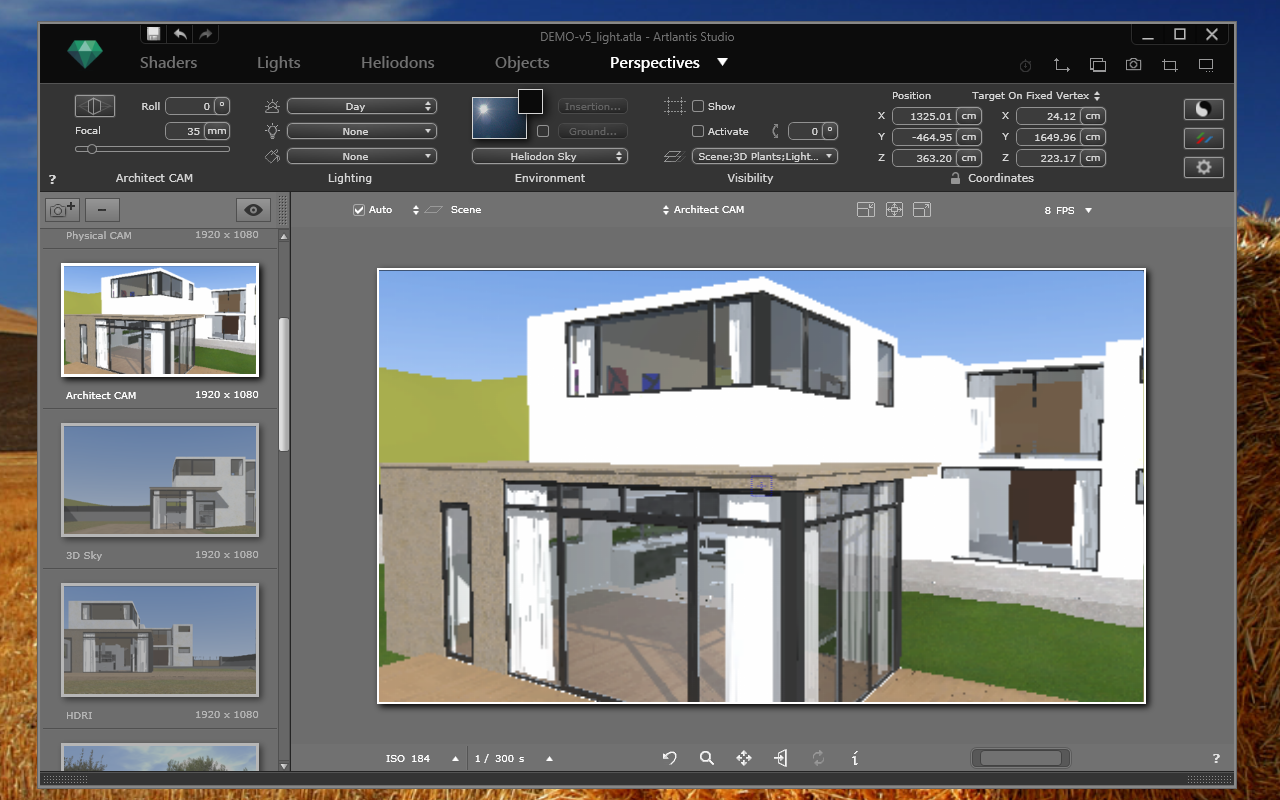Open the Architect CAM view selector above preview
Image resolution: width=1280 pixels, height=800 pixels.
[703, 210]
